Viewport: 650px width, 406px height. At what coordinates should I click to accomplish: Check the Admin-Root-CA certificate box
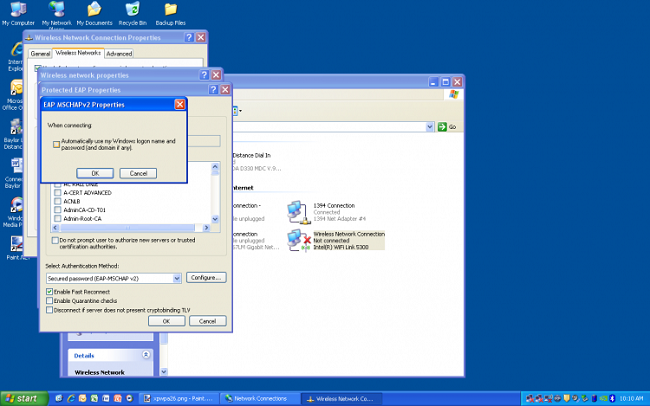[58, 219]
